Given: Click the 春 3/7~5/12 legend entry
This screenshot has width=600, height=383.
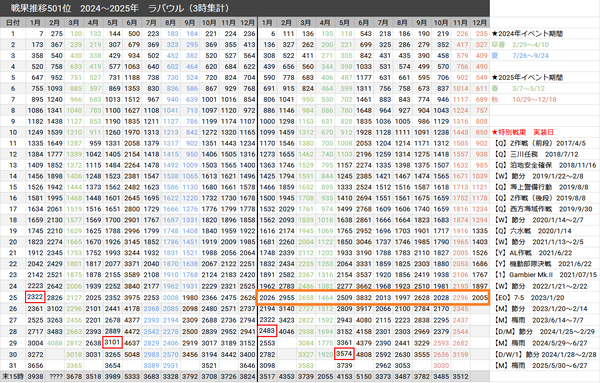Looking at the screenshot, I should [x=518, y=89].
